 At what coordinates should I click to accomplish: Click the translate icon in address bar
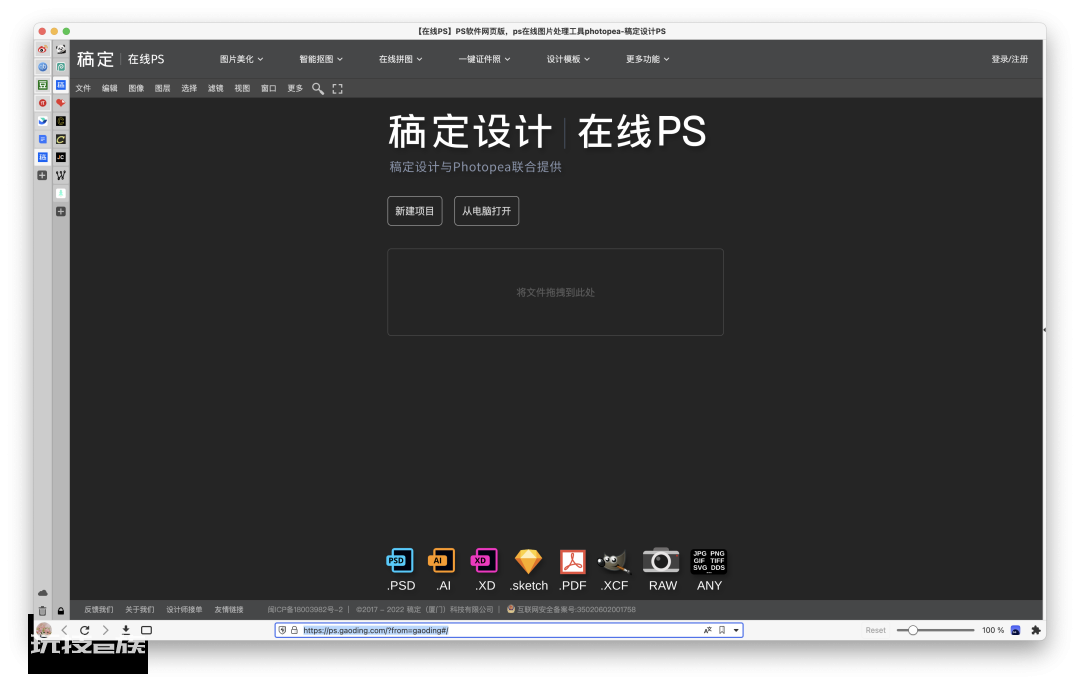click(x=707, y=630)
